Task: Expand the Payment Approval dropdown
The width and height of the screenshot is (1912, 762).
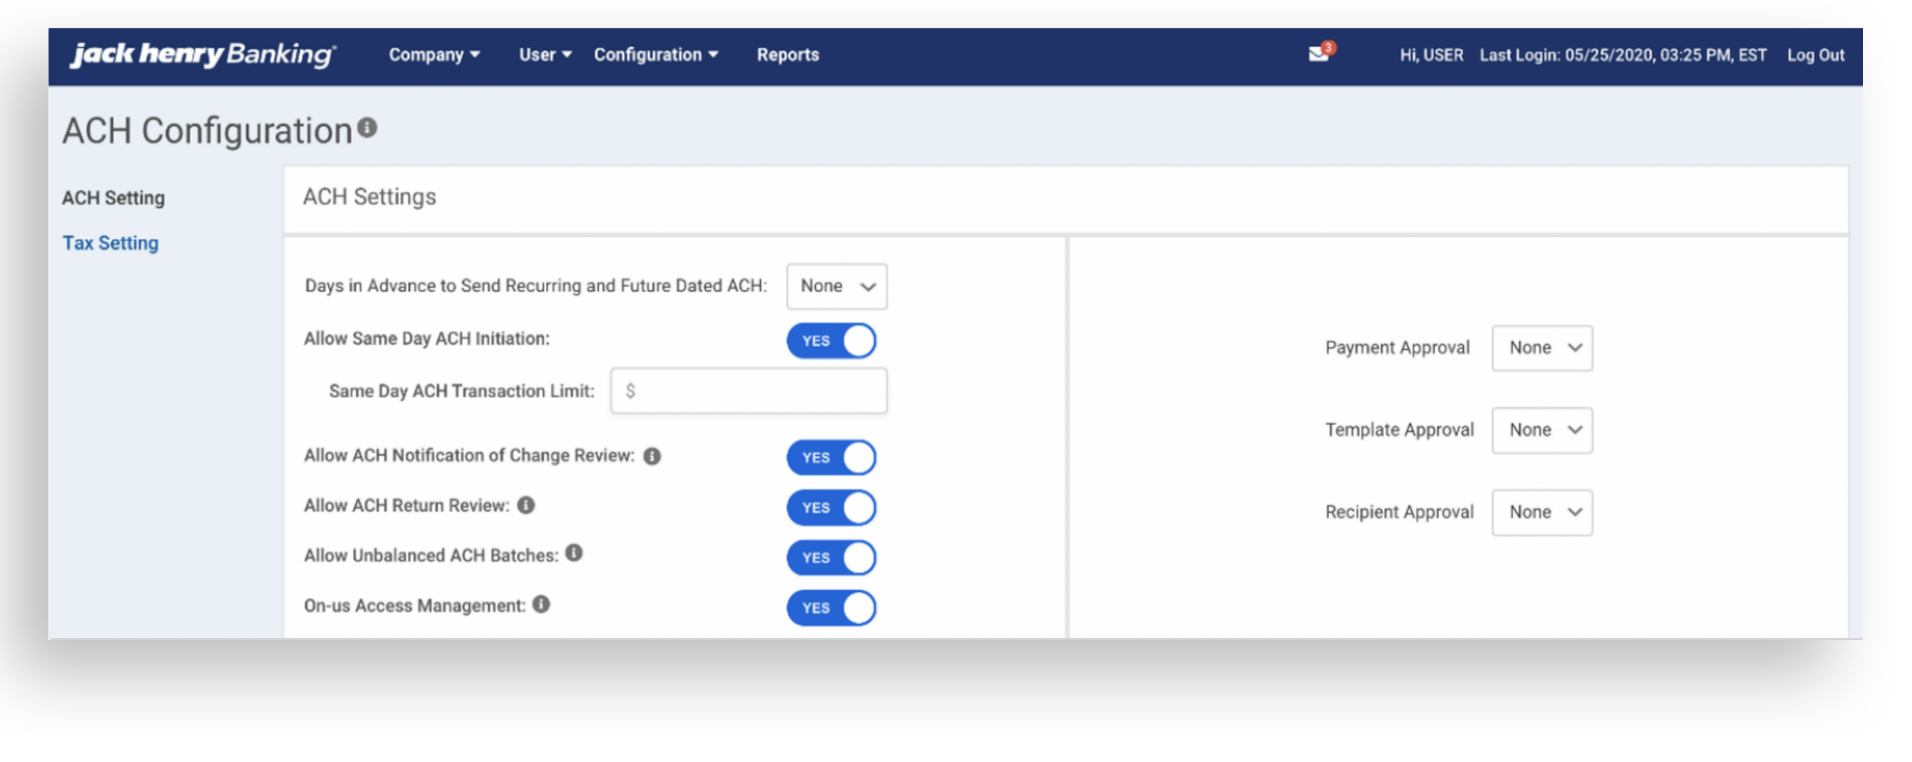Action: [x=1541, y=348]
